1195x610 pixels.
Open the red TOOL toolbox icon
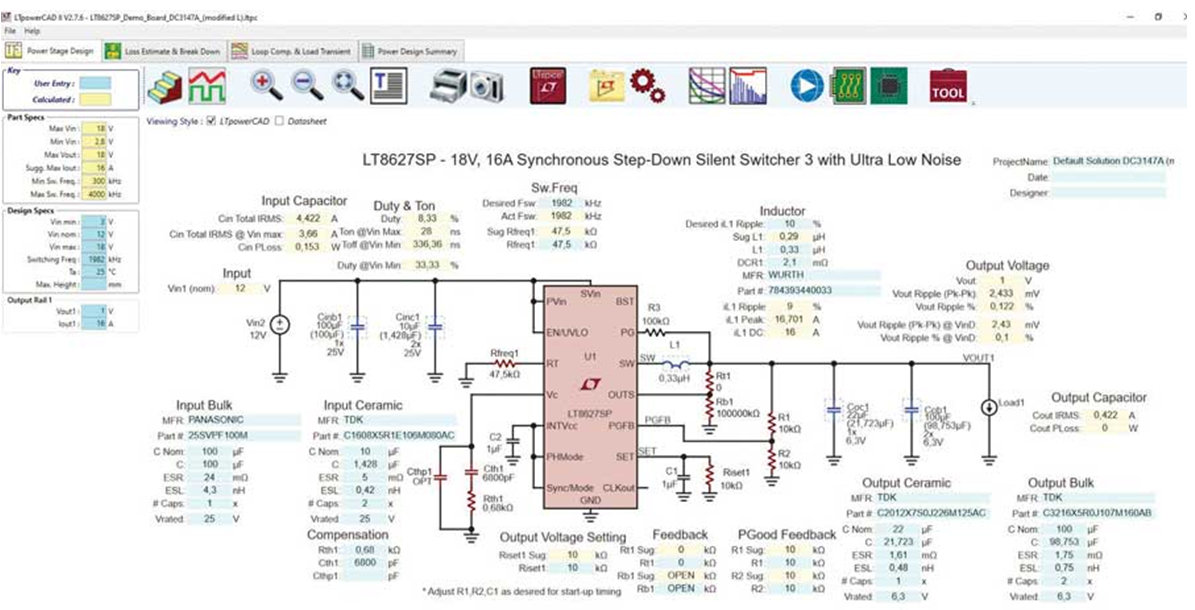pos(947,87)
